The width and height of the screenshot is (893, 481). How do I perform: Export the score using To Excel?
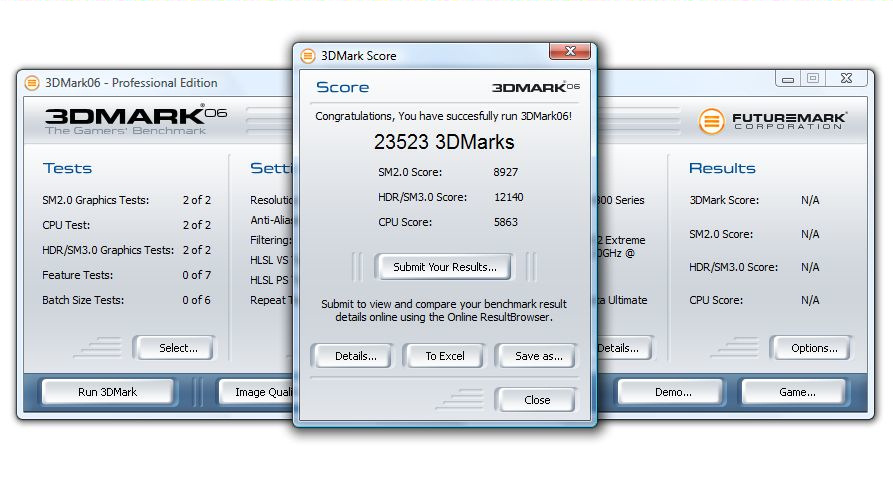pyautogui.click(x=445, y=356)
